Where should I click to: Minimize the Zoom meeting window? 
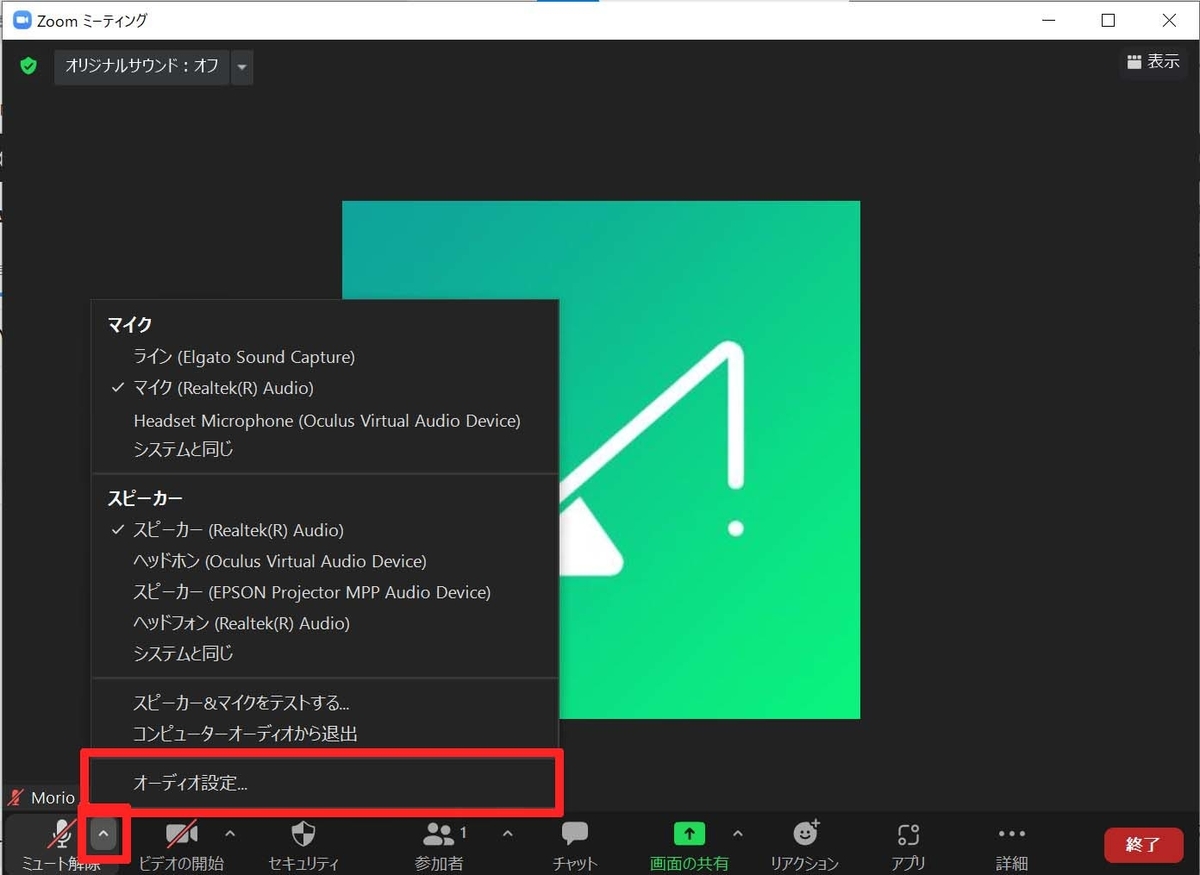point(1050,20)
